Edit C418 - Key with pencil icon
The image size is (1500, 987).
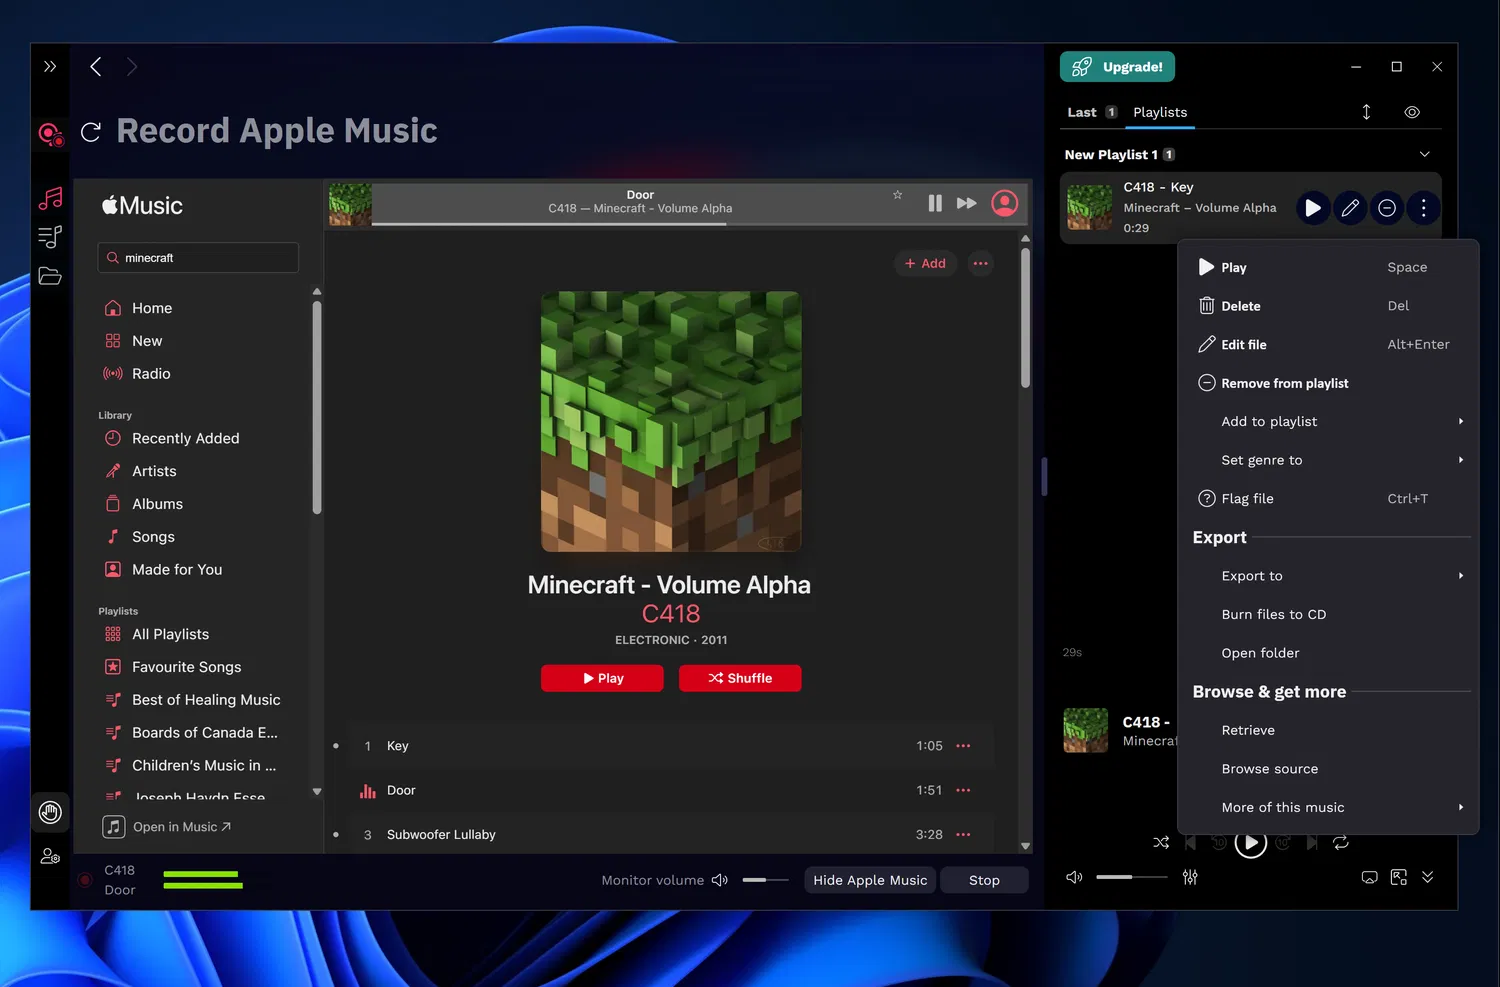1350,208
